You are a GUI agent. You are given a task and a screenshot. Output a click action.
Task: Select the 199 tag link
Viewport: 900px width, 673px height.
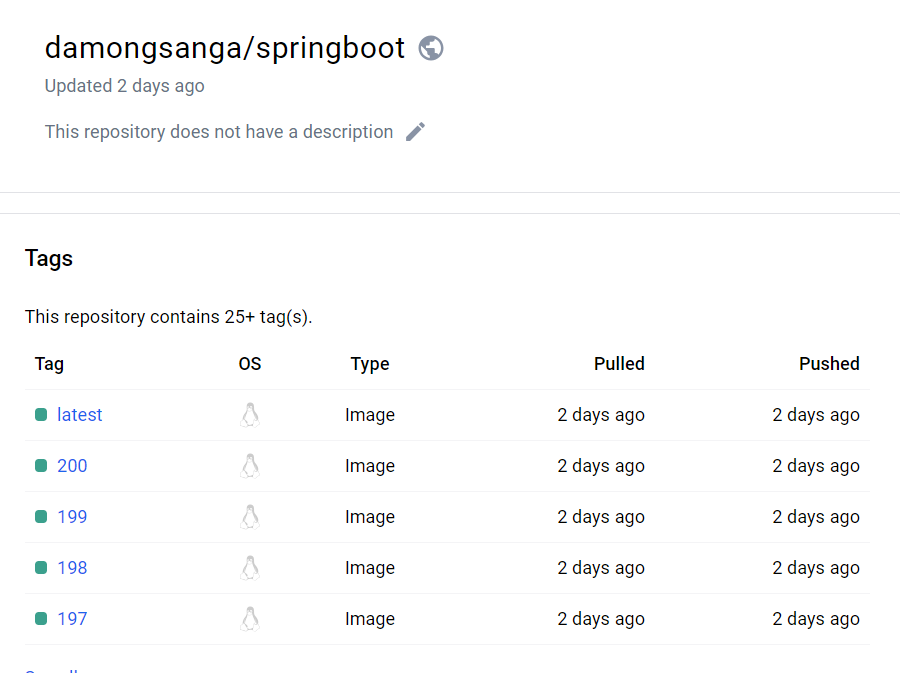coord(72,517)
